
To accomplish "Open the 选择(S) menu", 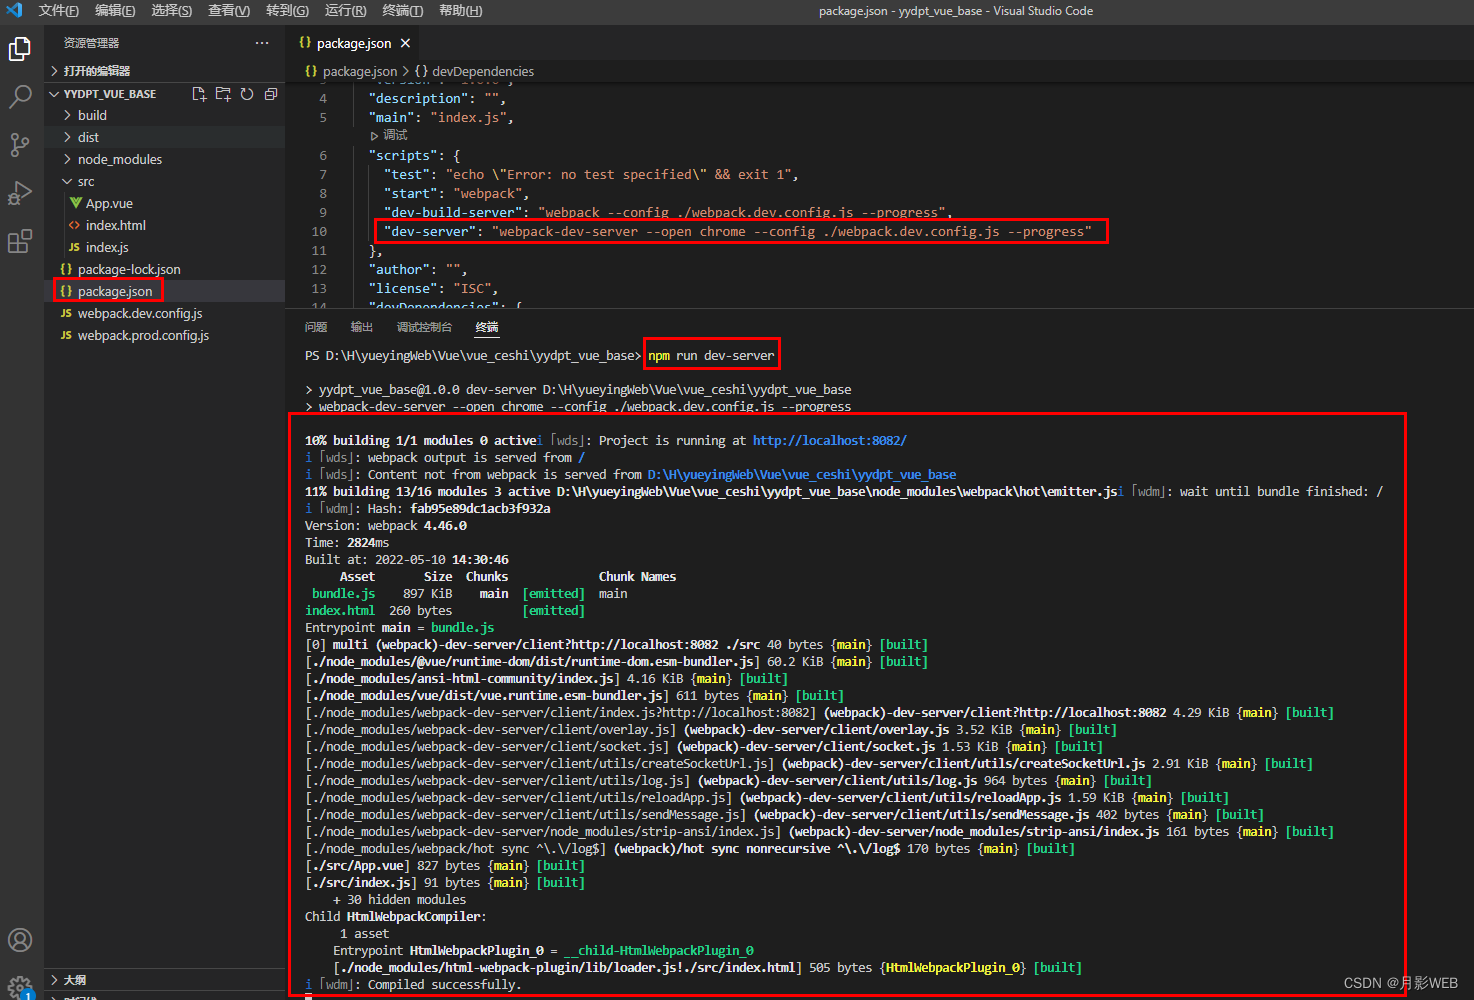I will [x=171, y=10].
